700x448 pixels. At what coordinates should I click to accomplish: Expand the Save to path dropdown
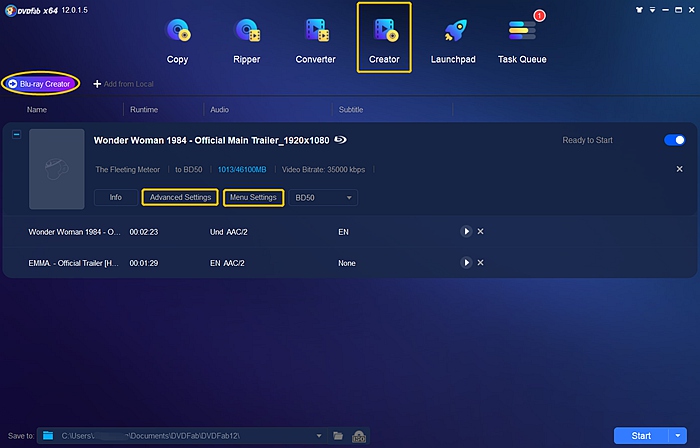point(319,436)
